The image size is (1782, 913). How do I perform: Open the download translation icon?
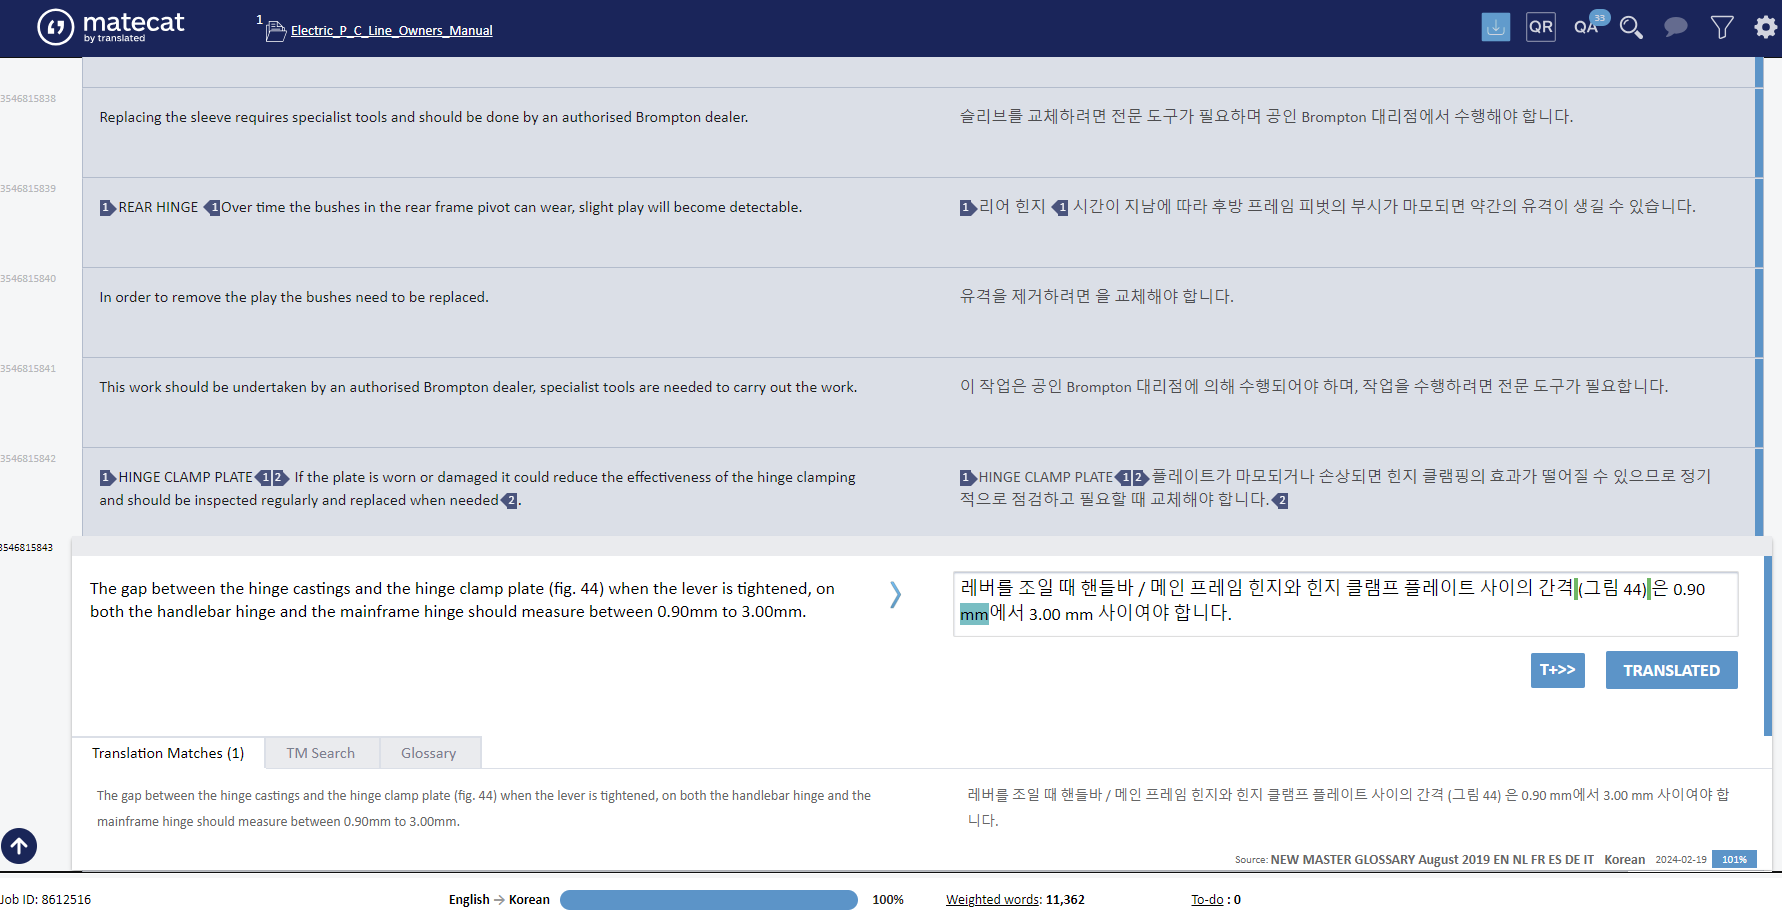1495,27
